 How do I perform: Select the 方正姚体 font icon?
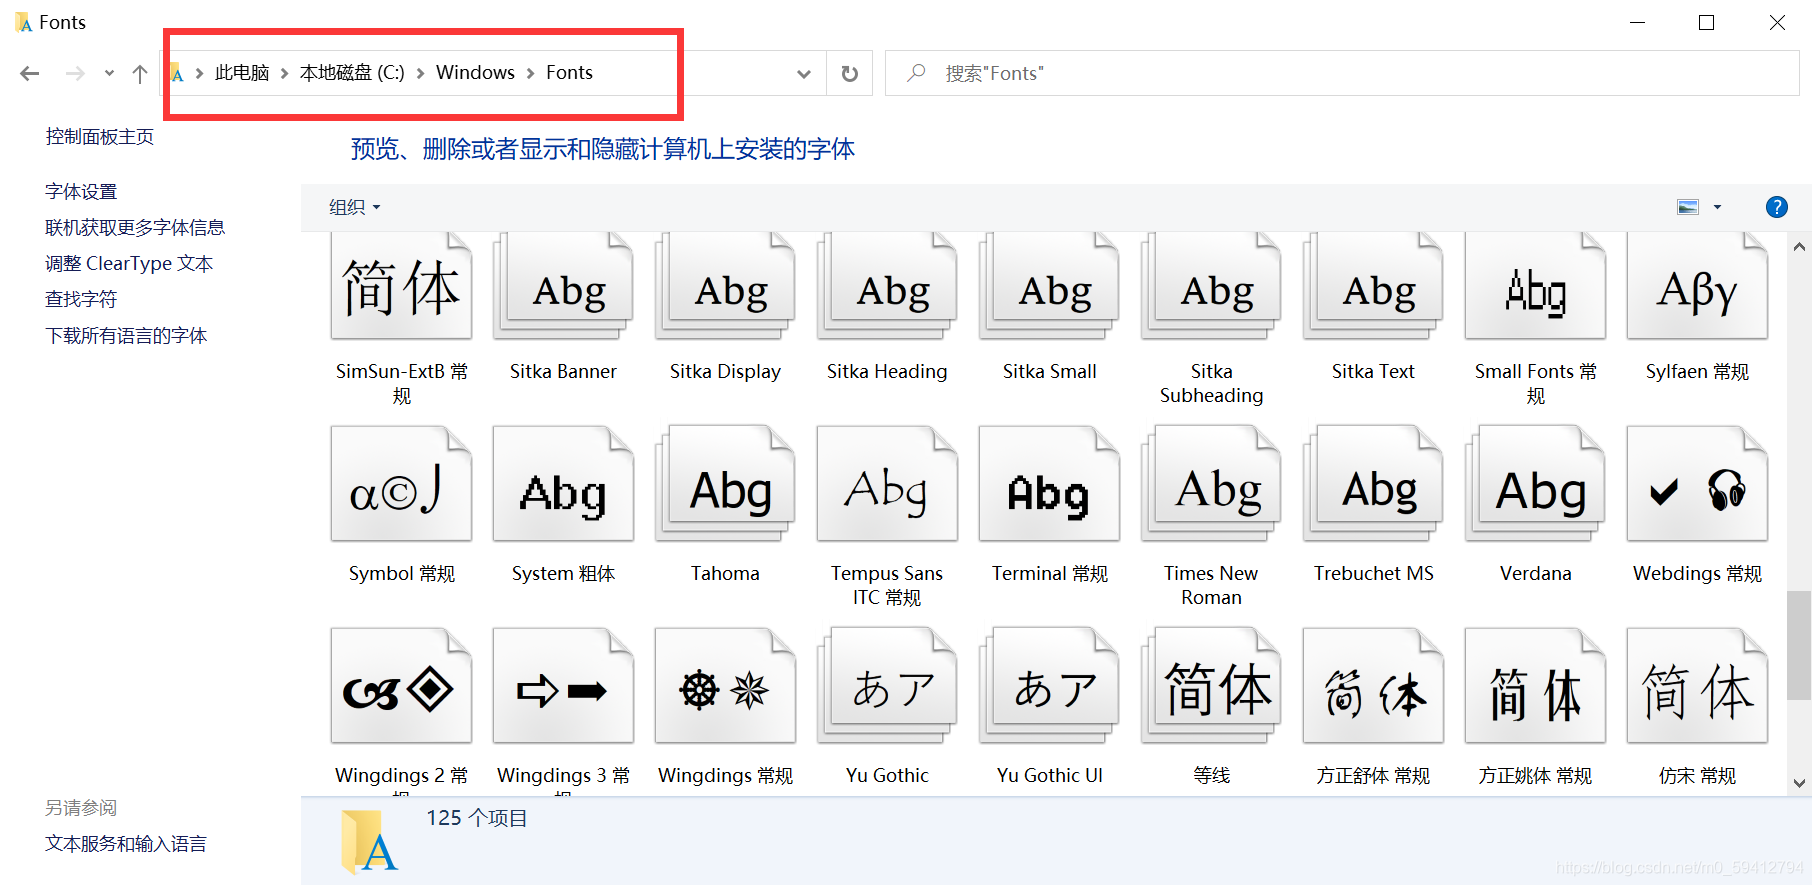click(1536, 686)
